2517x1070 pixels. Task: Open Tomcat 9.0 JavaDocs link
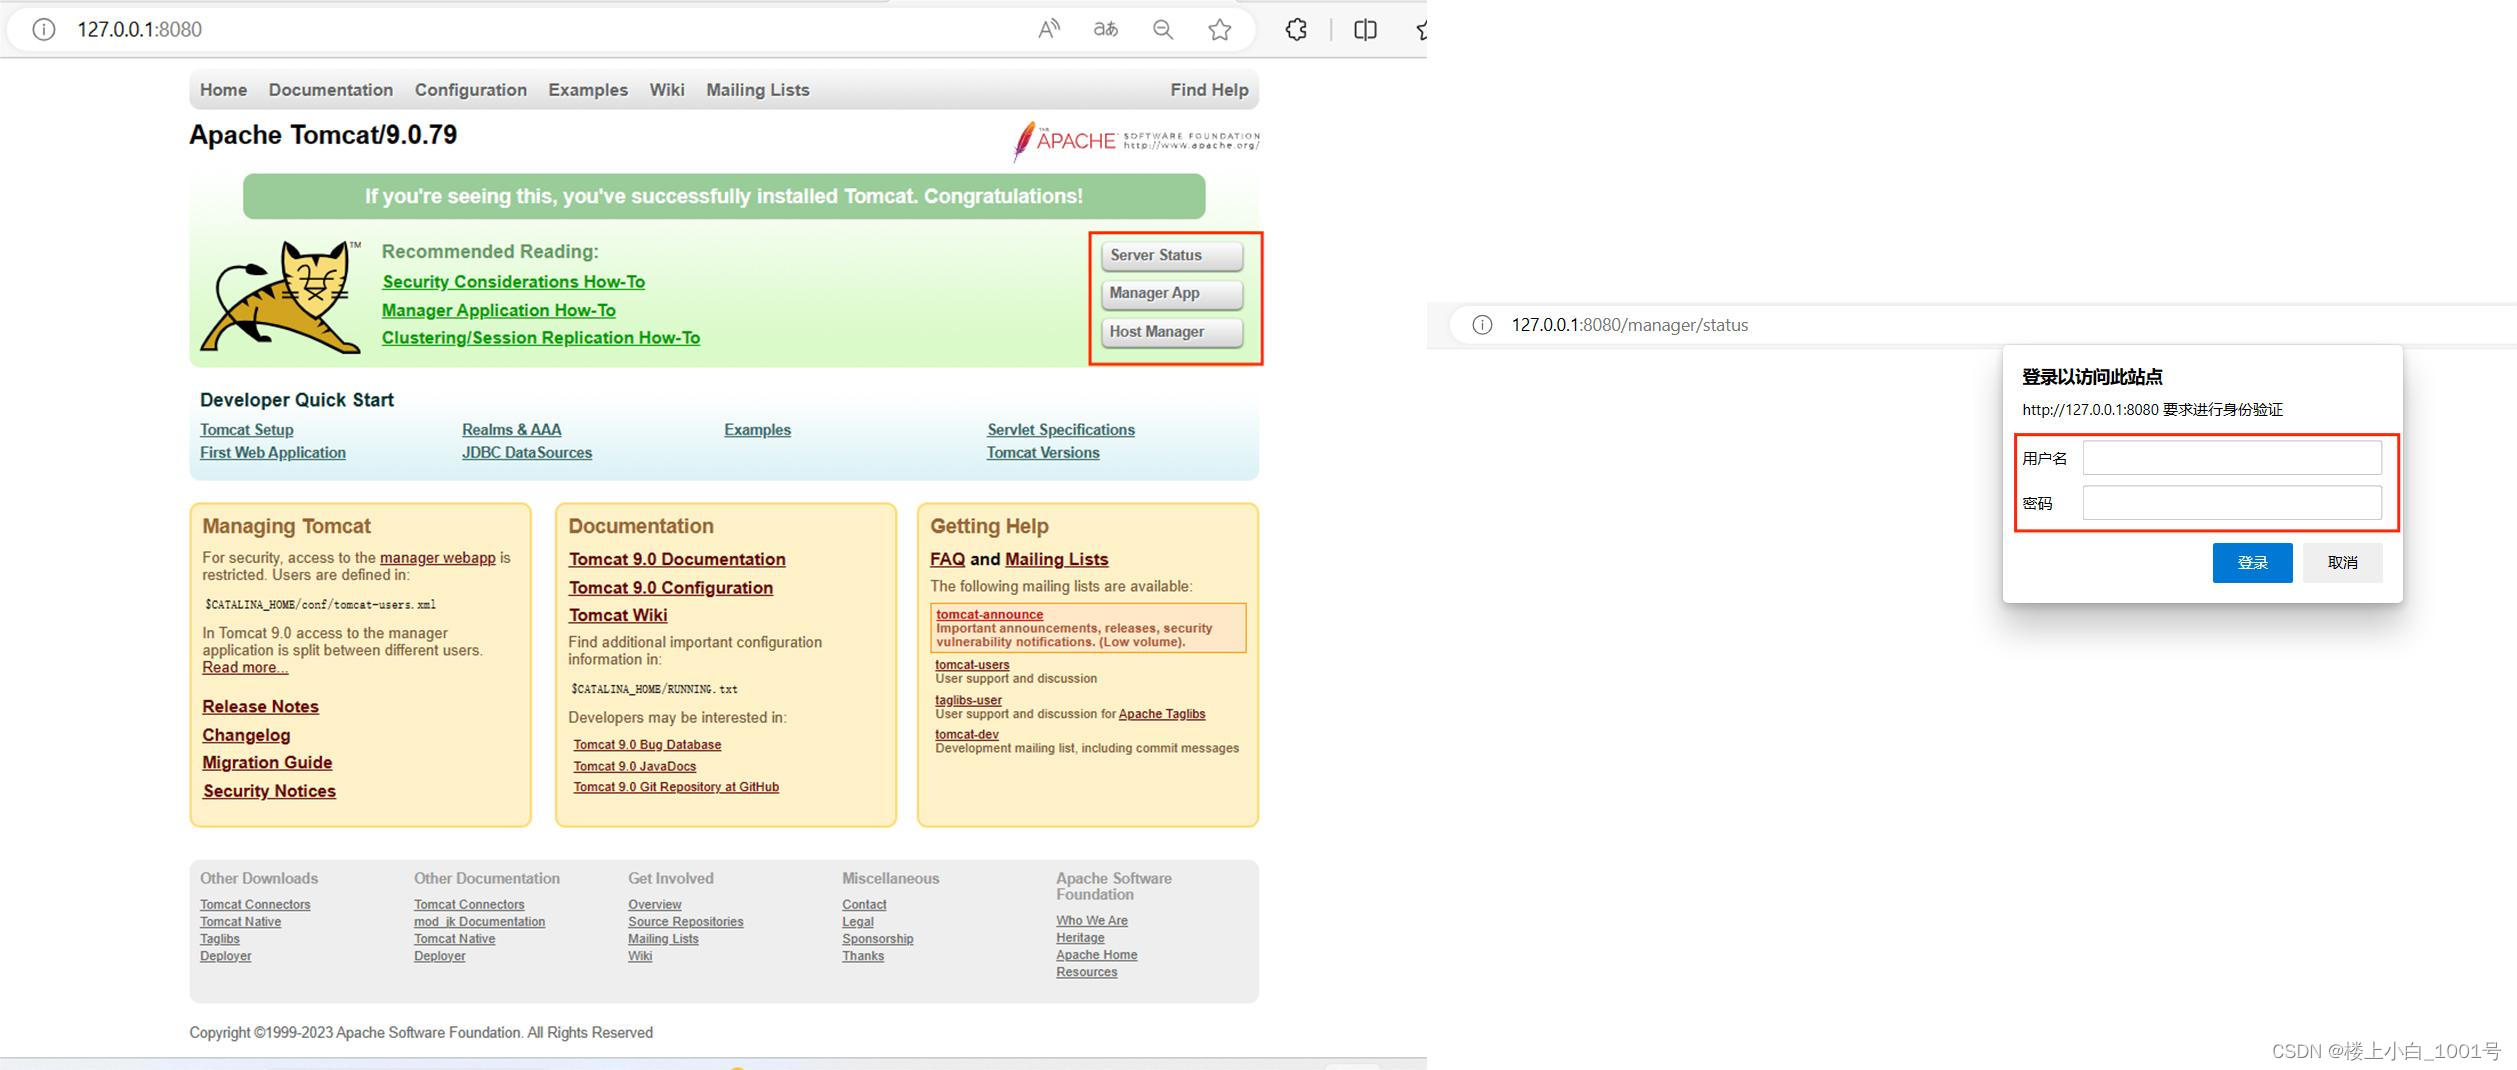pyautogui.click(x=635, y=767)
